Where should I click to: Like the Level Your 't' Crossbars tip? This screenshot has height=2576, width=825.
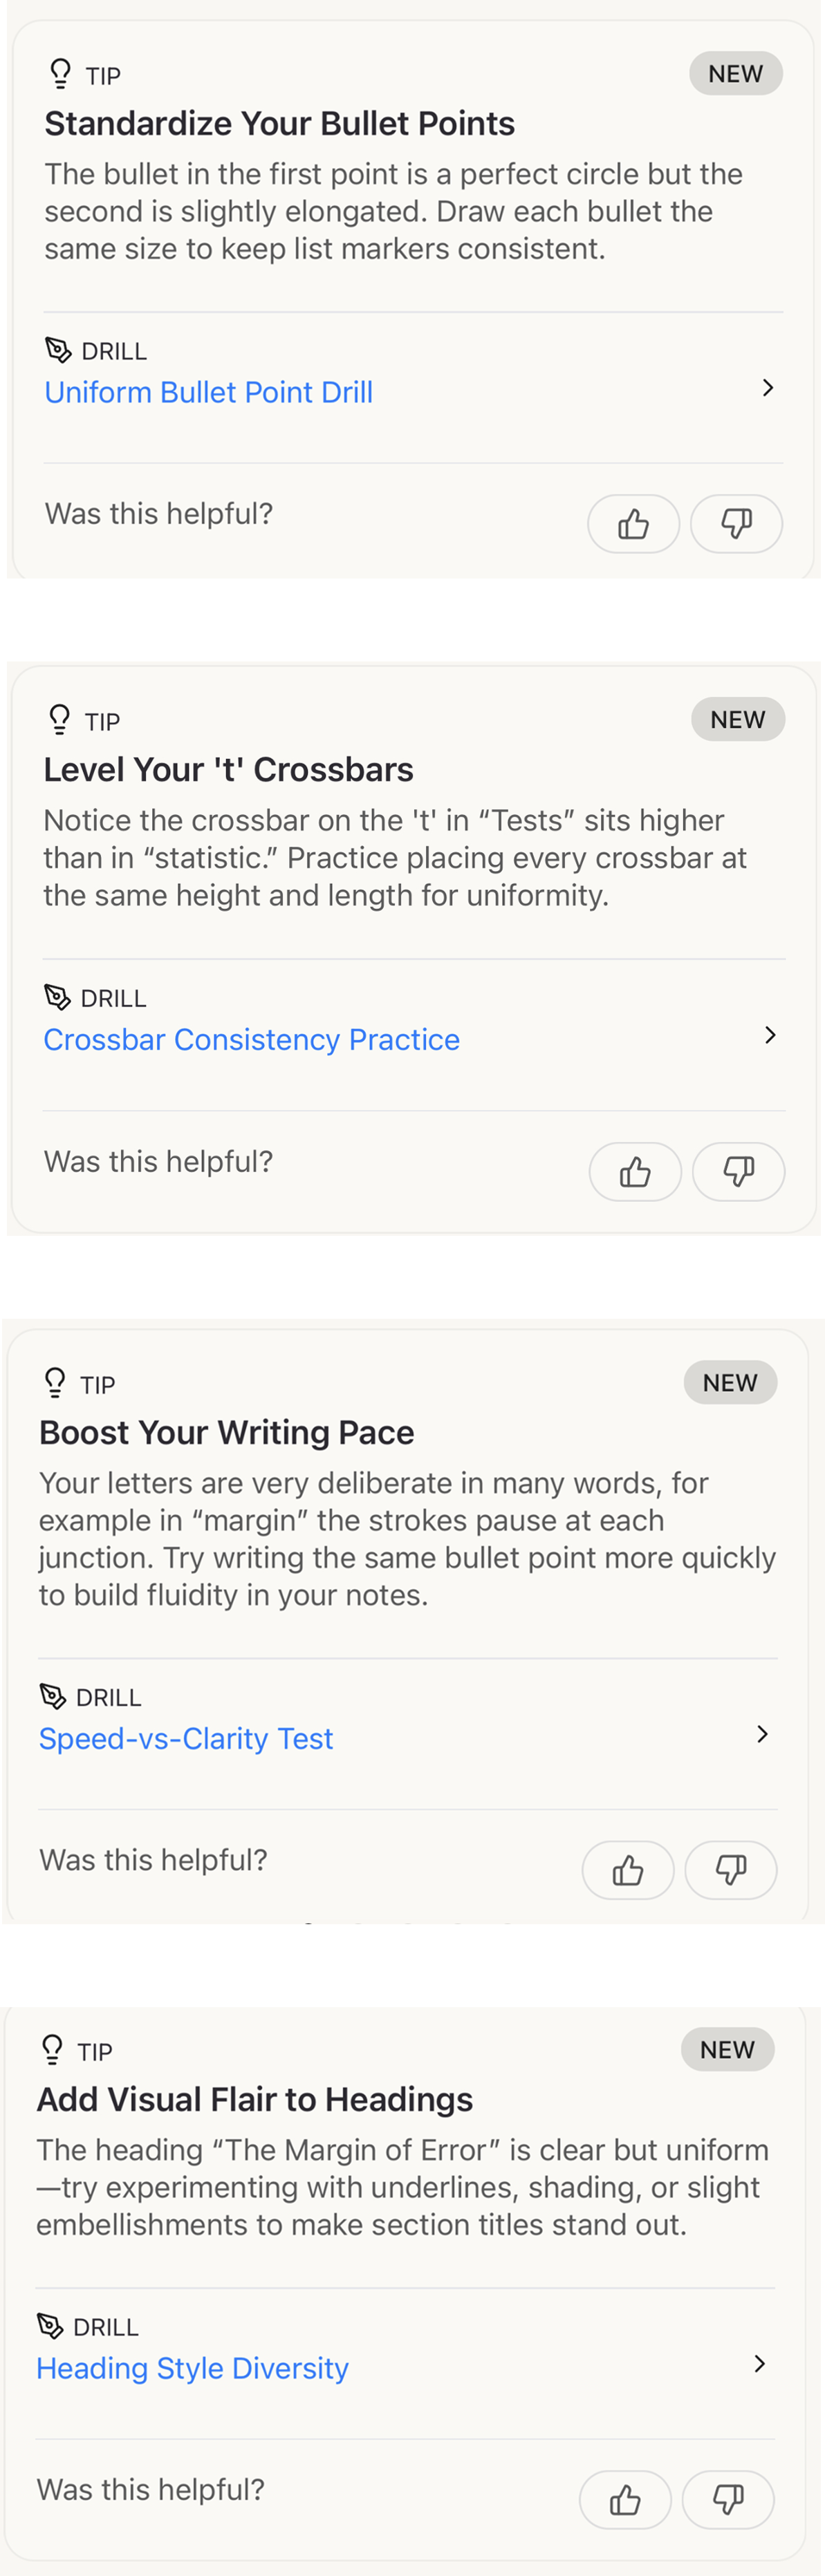tap(635, 1171)
